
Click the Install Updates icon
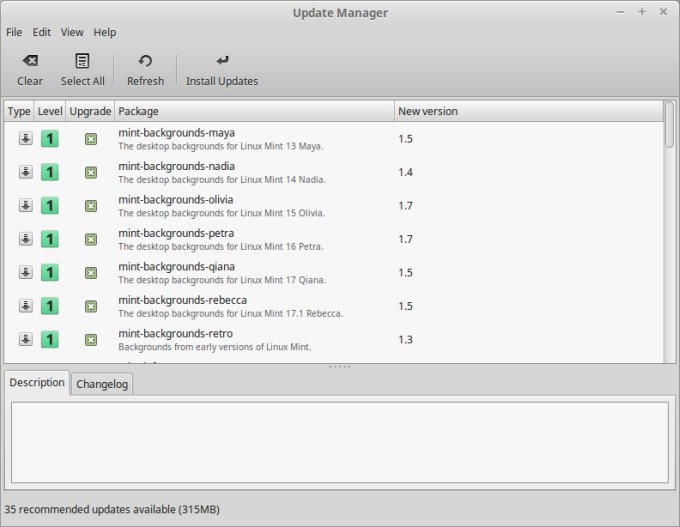click(x=222, y=62)
